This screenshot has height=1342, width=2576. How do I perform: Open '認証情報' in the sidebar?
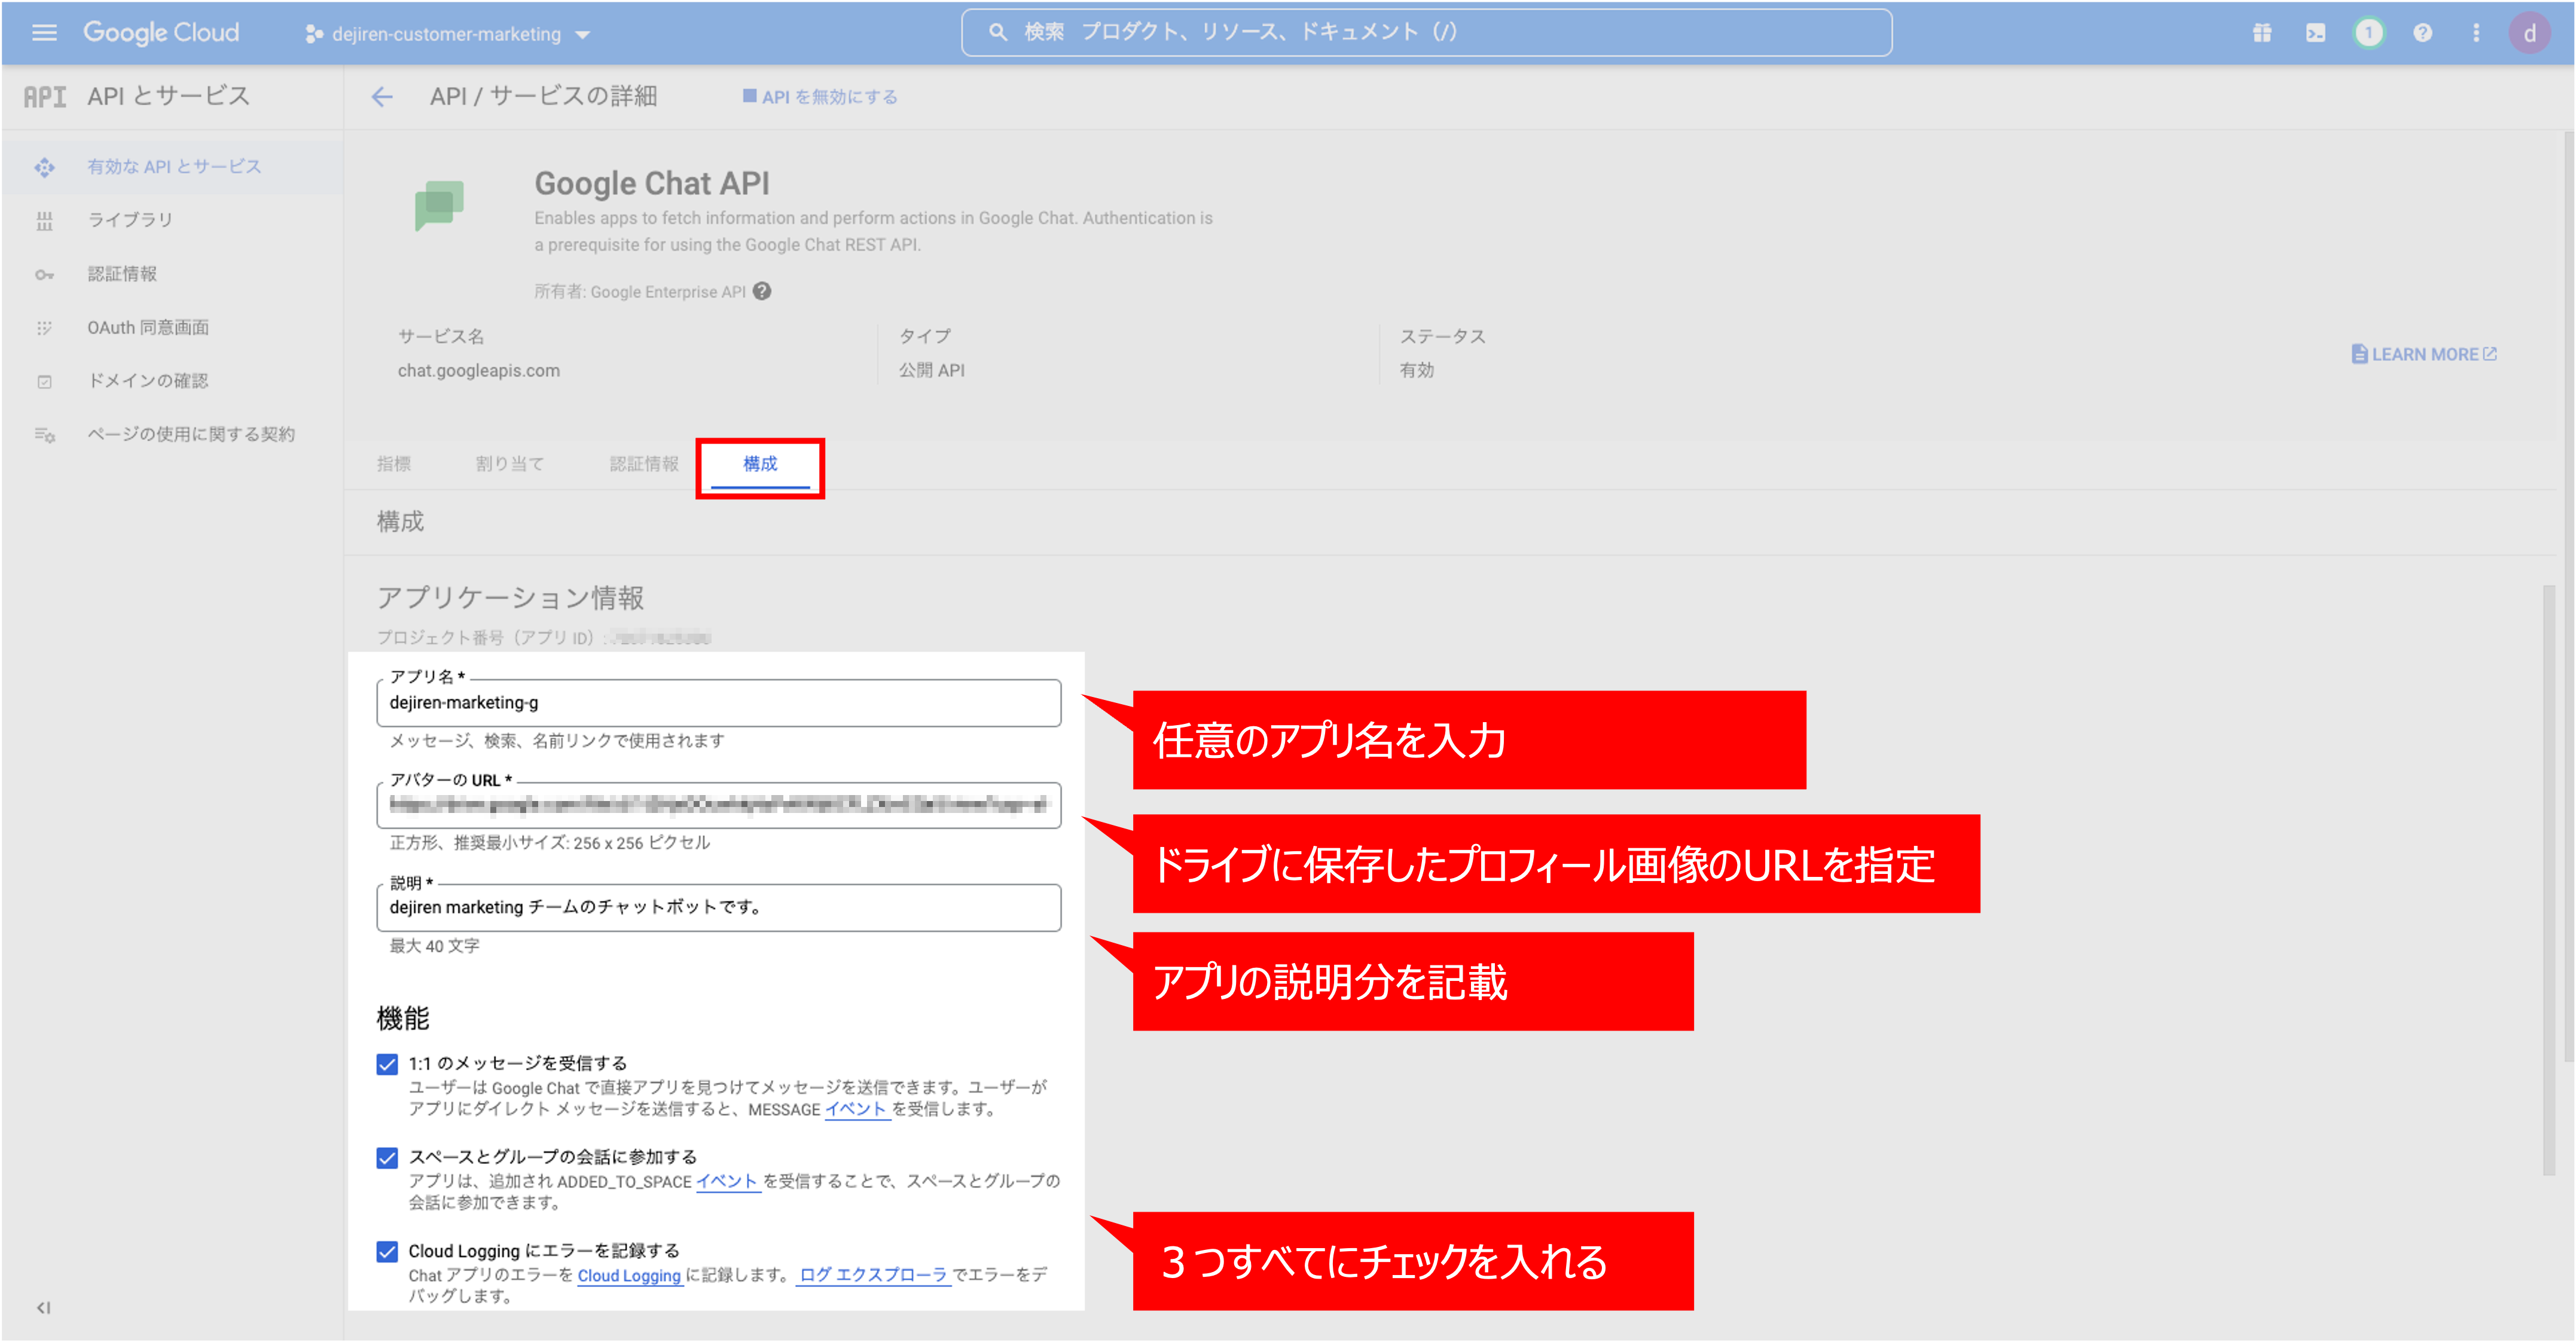[x=173, y=274]
